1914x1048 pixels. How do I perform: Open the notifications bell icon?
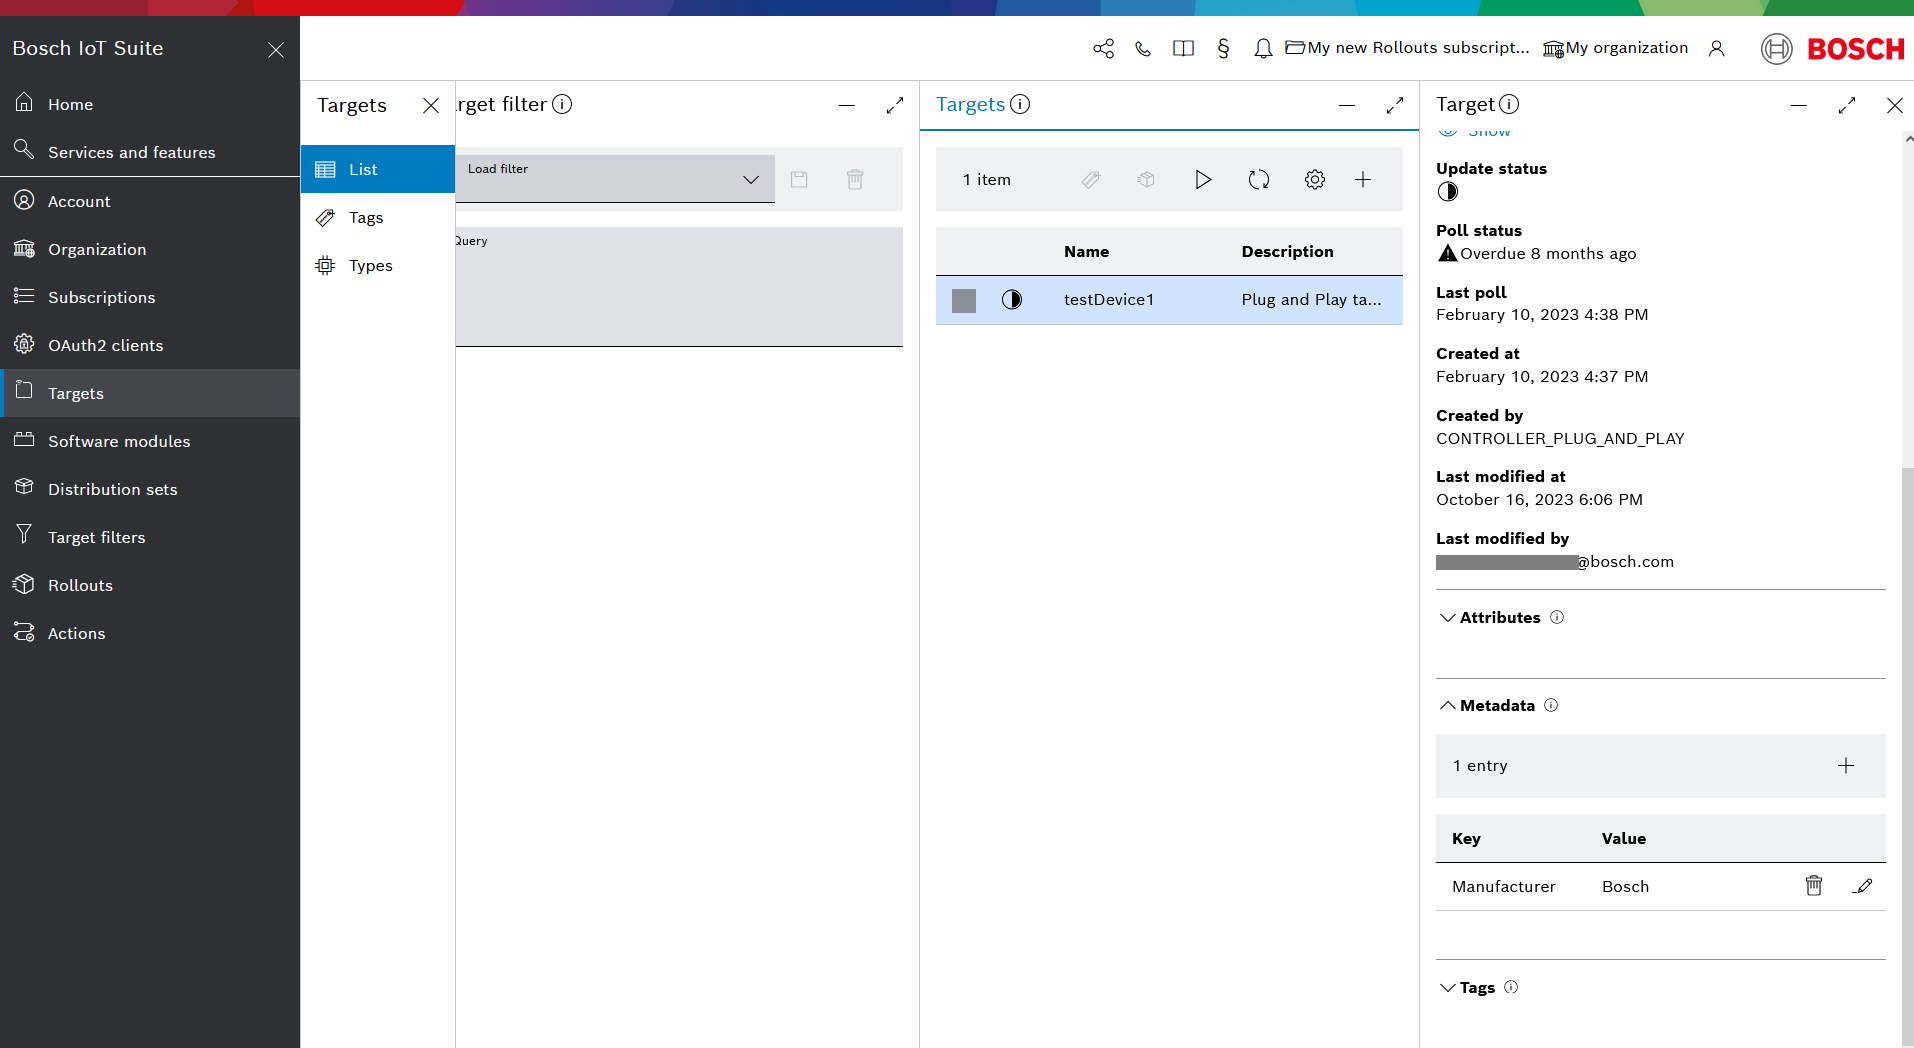(x=1263, y=48)
